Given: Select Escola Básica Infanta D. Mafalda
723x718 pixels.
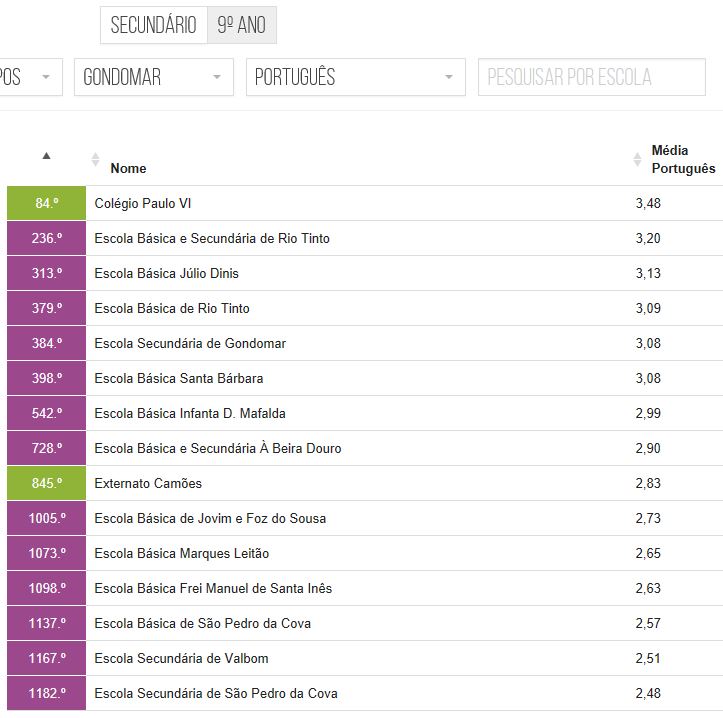Looking at the screenshot, I should point(365,414).
